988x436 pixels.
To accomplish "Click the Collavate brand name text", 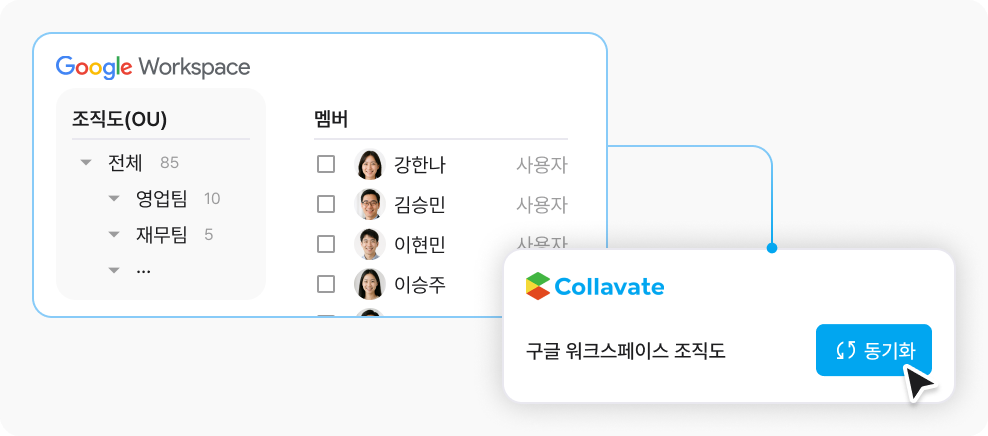I will click(609, 287).
